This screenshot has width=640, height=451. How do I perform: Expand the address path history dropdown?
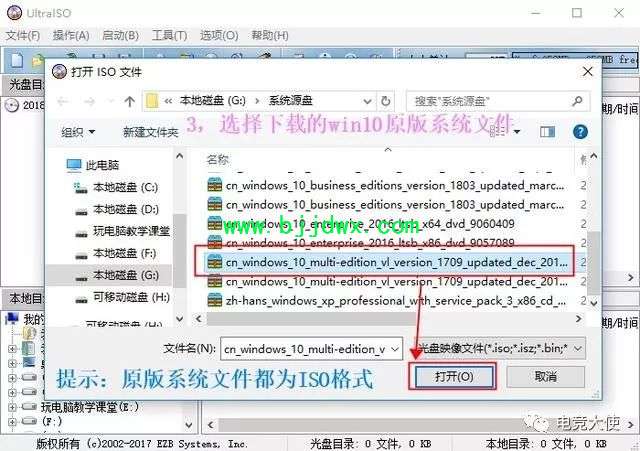coord(367,101)
